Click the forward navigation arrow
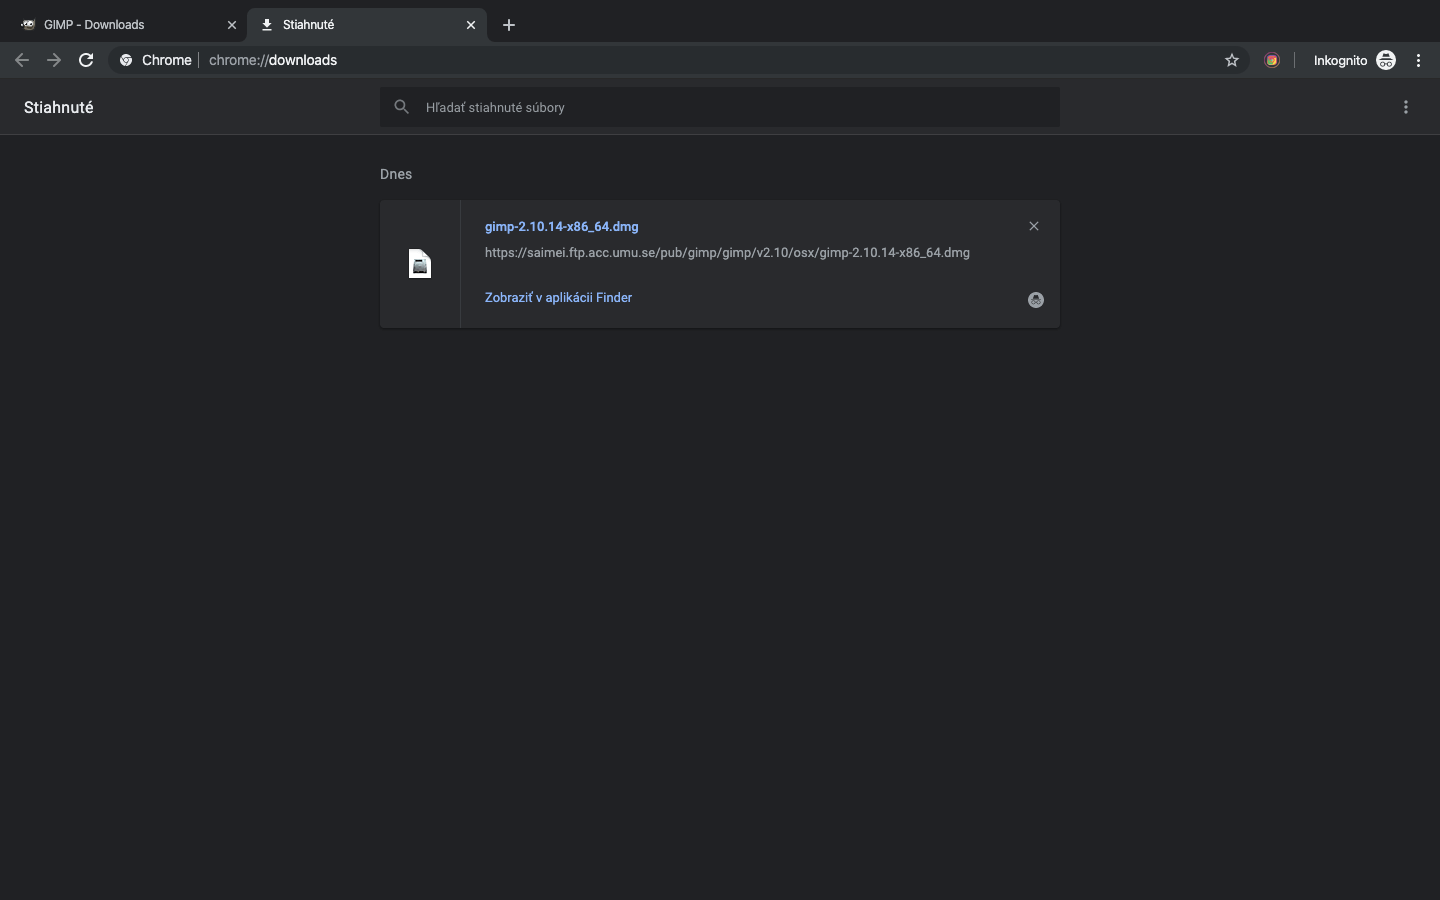The height and width of the screenshot is (900, 1440). [54, 60]
